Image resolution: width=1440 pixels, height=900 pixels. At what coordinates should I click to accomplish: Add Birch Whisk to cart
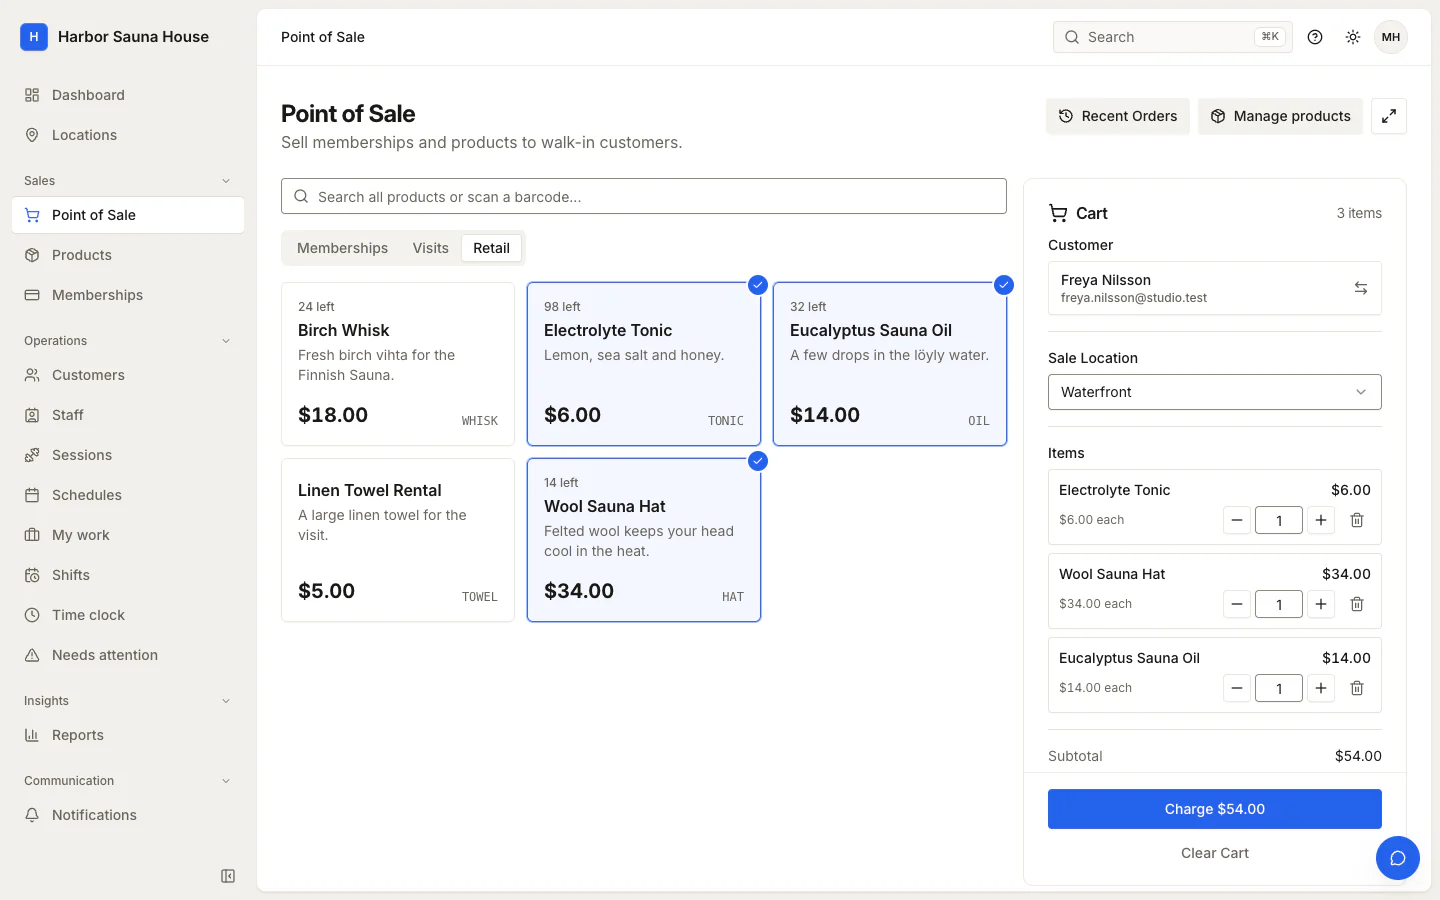point(398,364)
